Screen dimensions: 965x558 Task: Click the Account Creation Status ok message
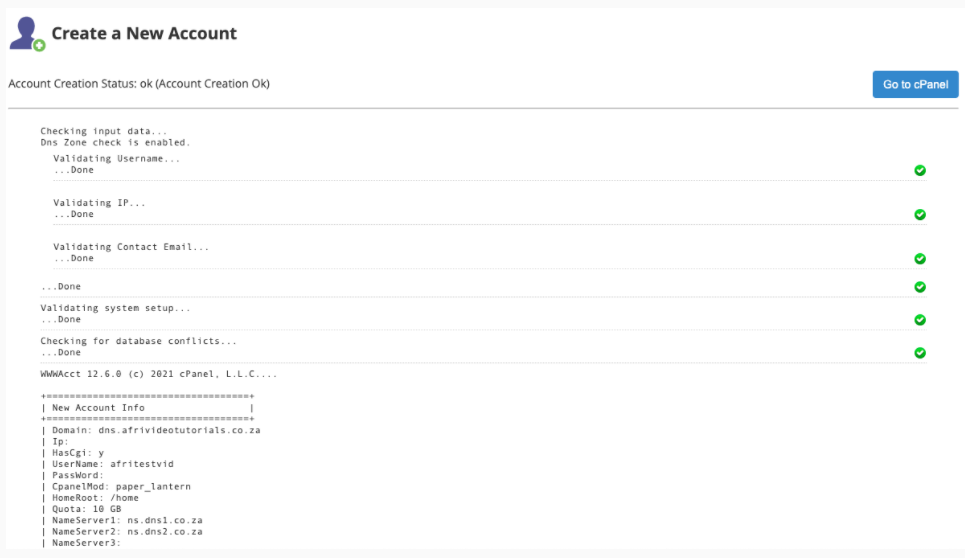[x=139, y=84]
